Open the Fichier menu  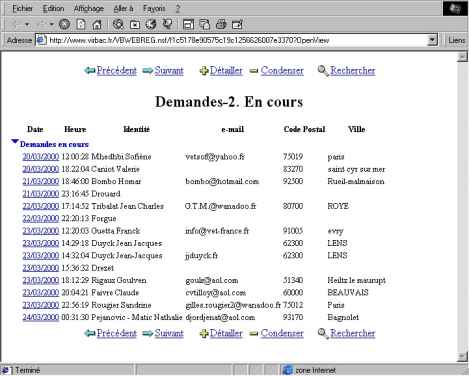click(22, 8)
